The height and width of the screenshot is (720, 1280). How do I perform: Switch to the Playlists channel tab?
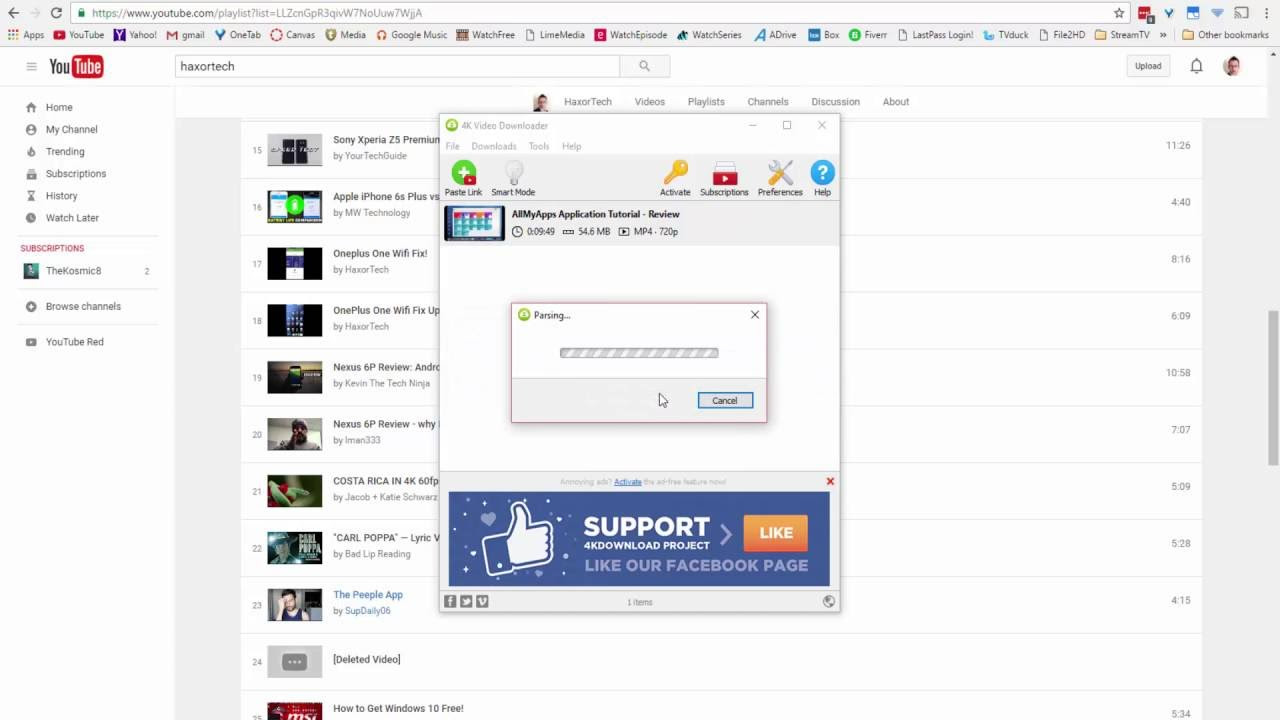coord(706,101)
